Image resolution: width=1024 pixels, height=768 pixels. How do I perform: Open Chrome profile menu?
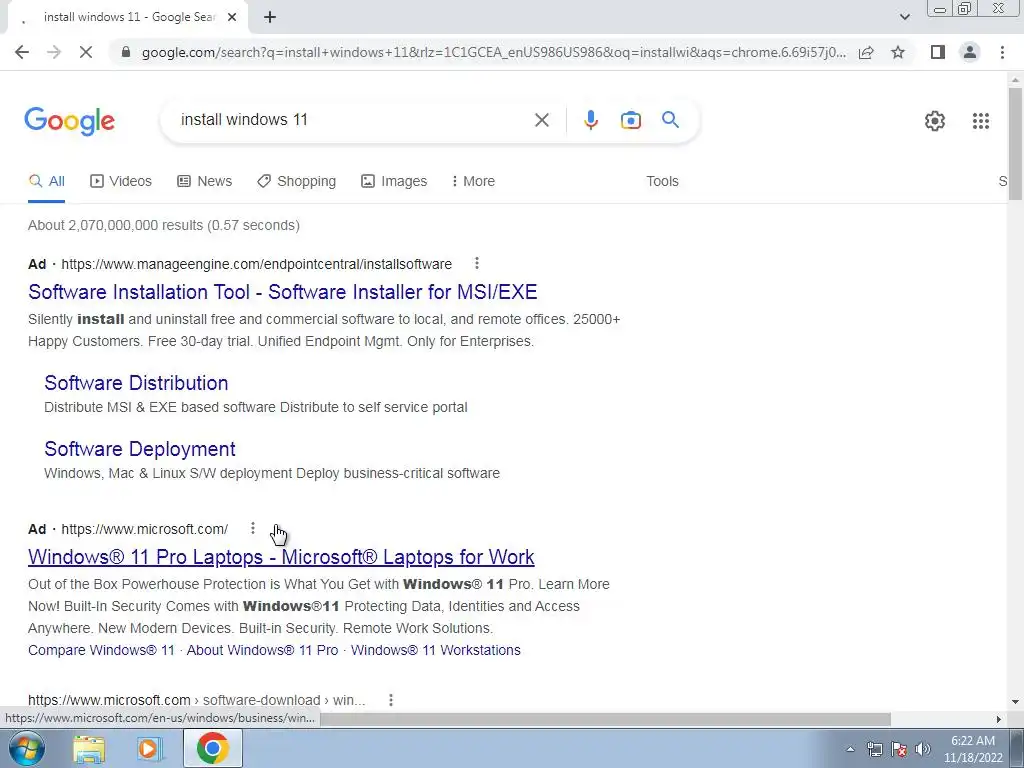[970, 52]
